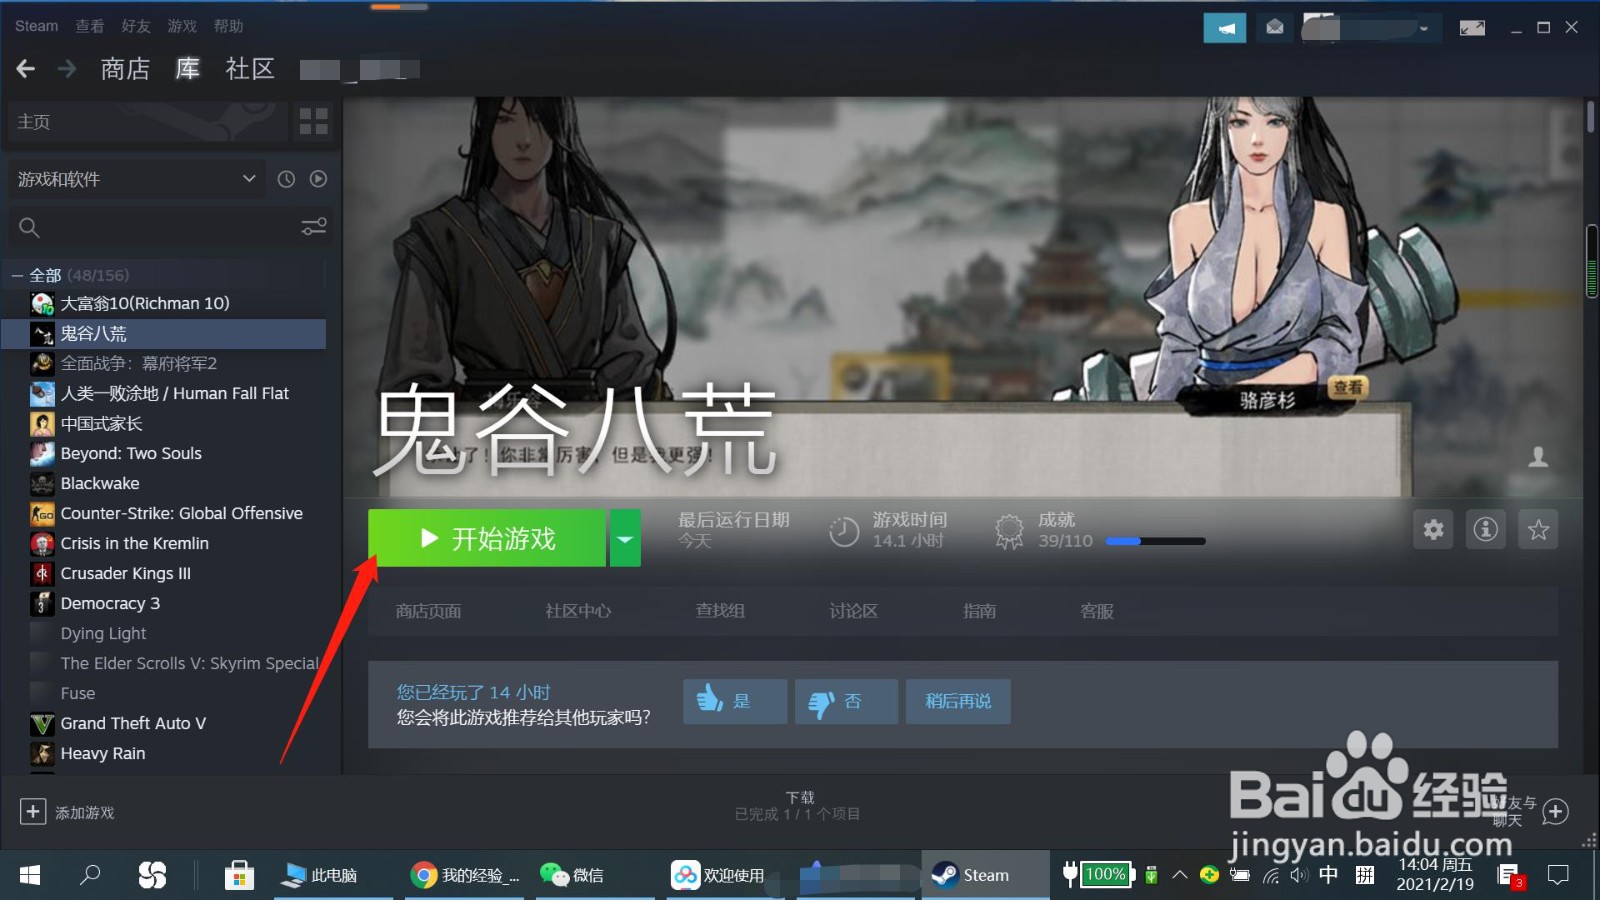Select Blackwake in game list
This screenshot has width=1600, height=900.
[x=100, y=483]
